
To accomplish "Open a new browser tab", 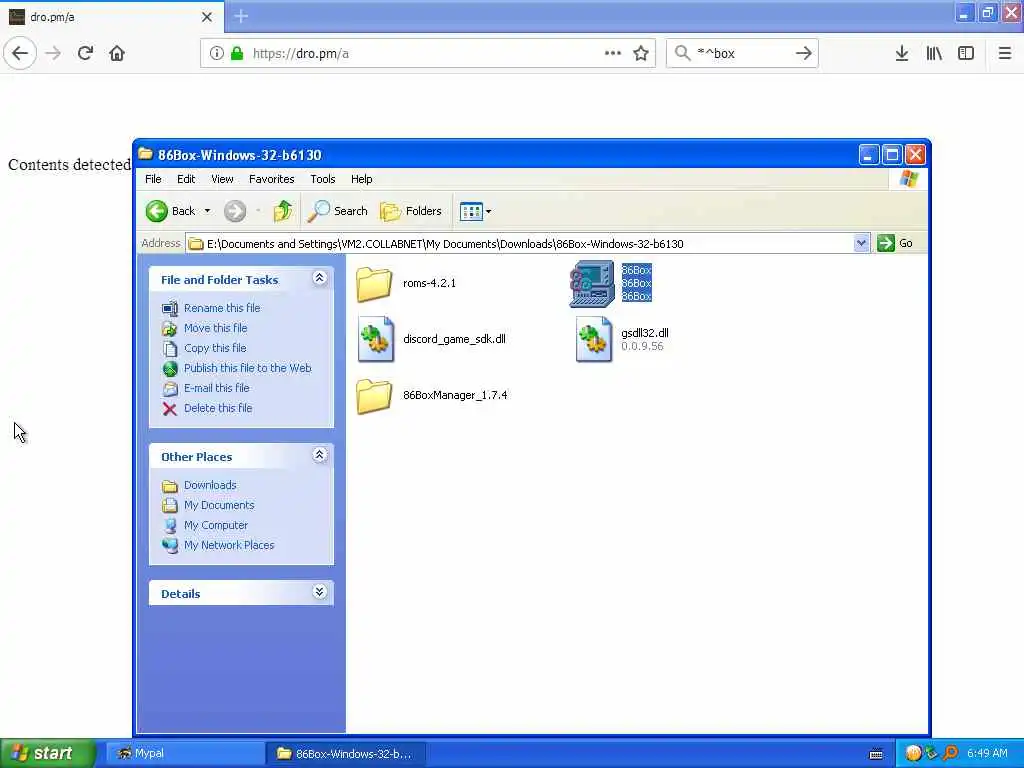I will pos(241,16).
